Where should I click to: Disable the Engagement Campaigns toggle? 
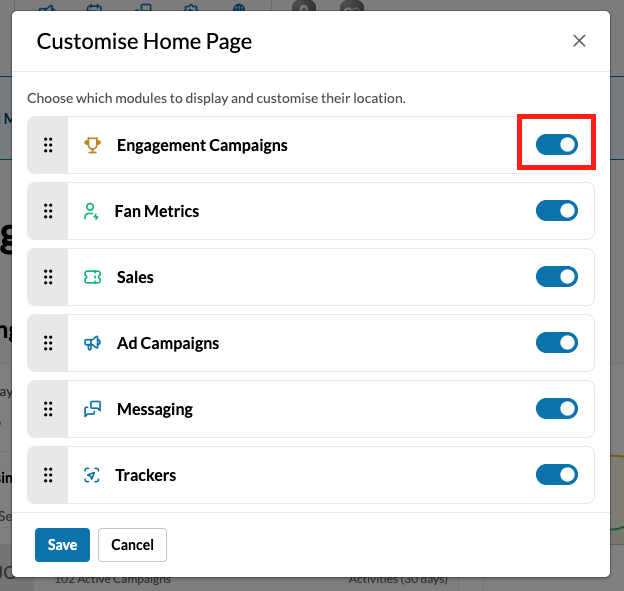click(557, 144)
